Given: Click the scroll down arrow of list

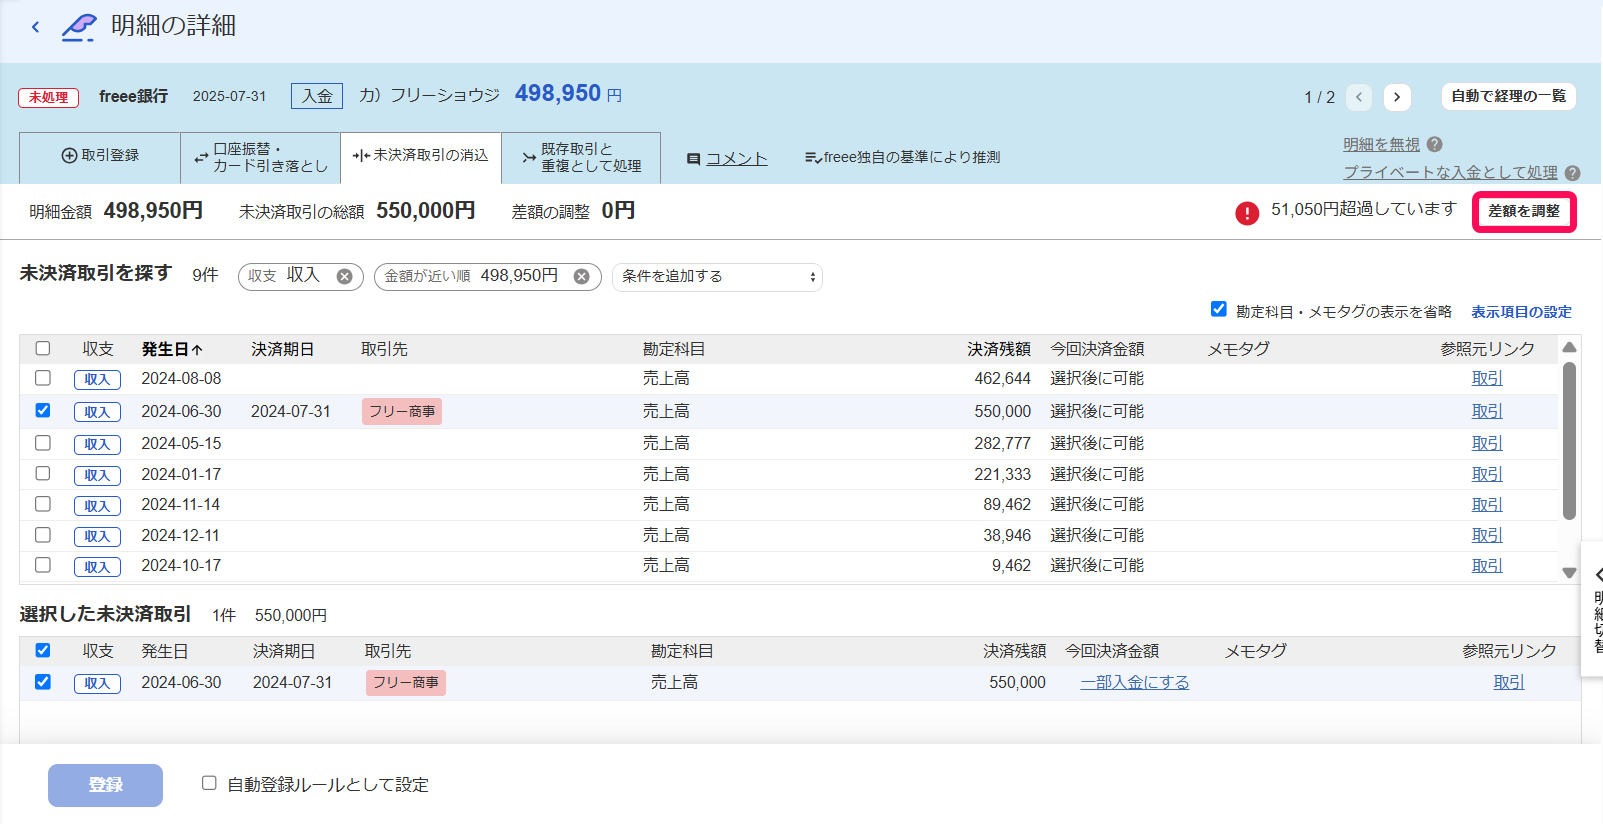Looking at the screenshot, I should tap(1569, 573).
